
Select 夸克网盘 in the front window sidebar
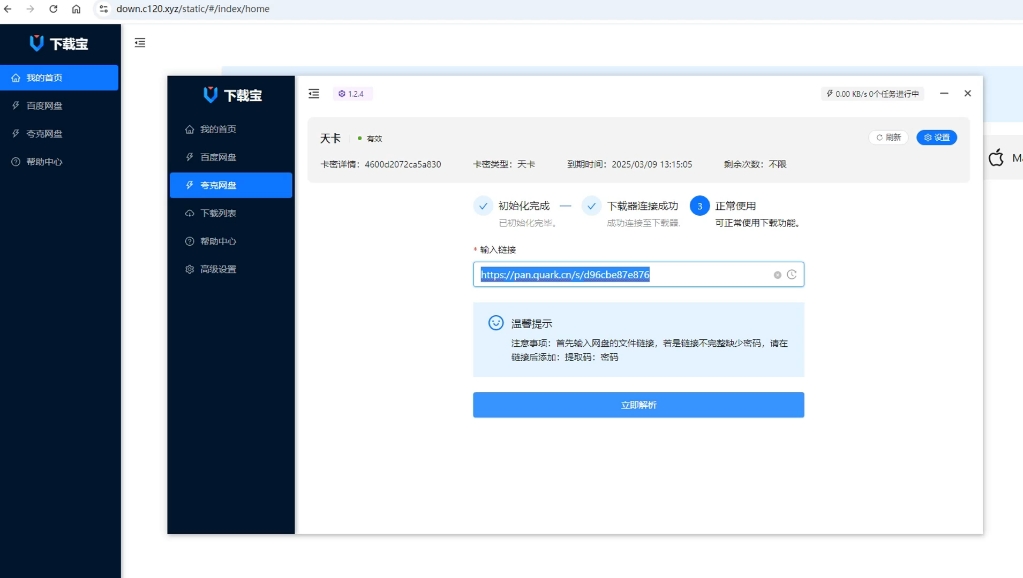click(231, 185)
